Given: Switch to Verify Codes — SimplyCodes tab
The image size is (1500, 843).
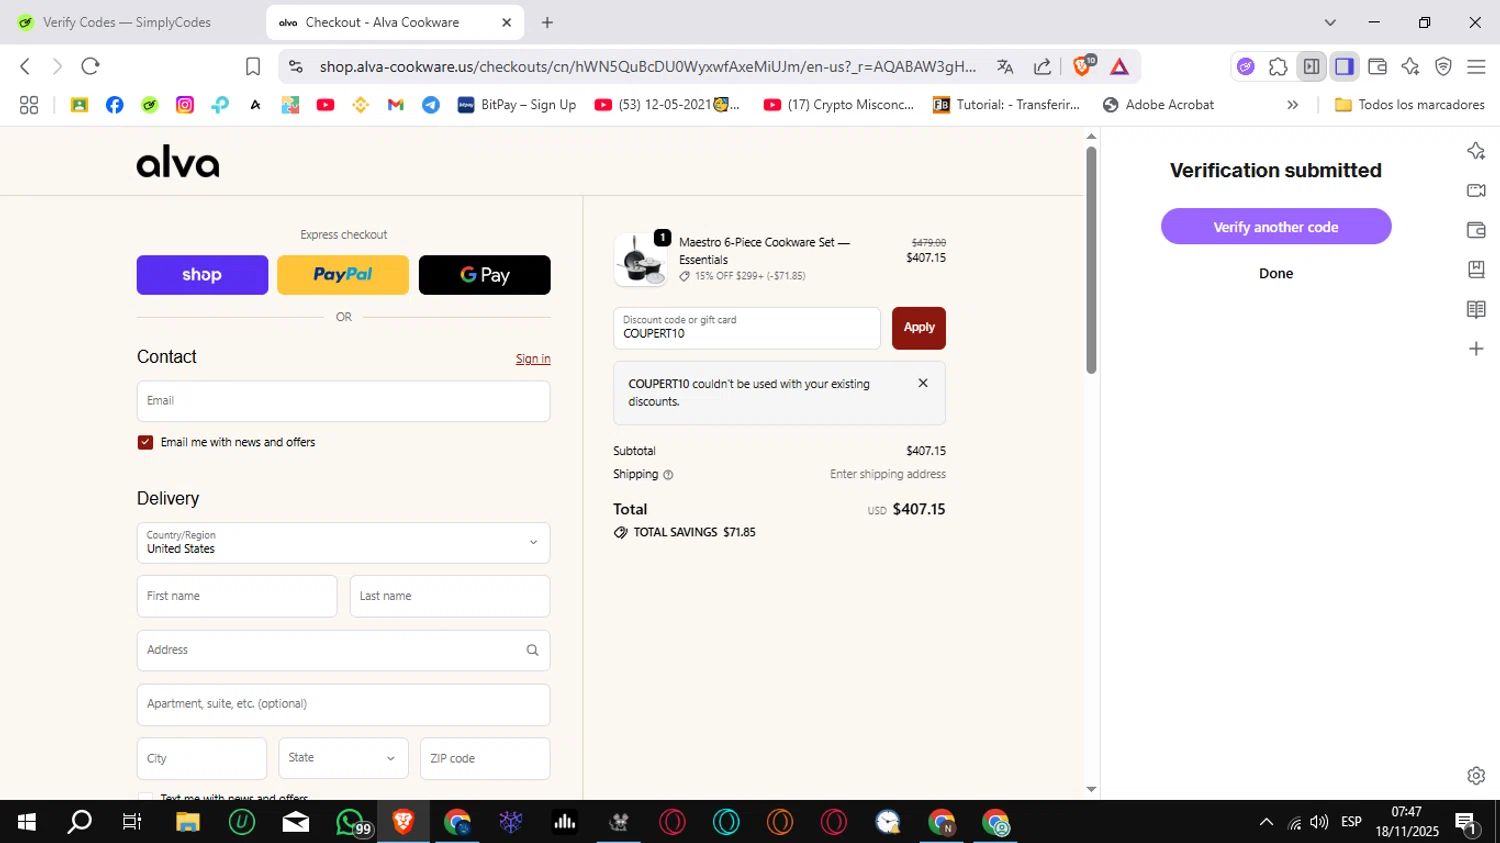Looking at the screenshot, I should (125, 22).
